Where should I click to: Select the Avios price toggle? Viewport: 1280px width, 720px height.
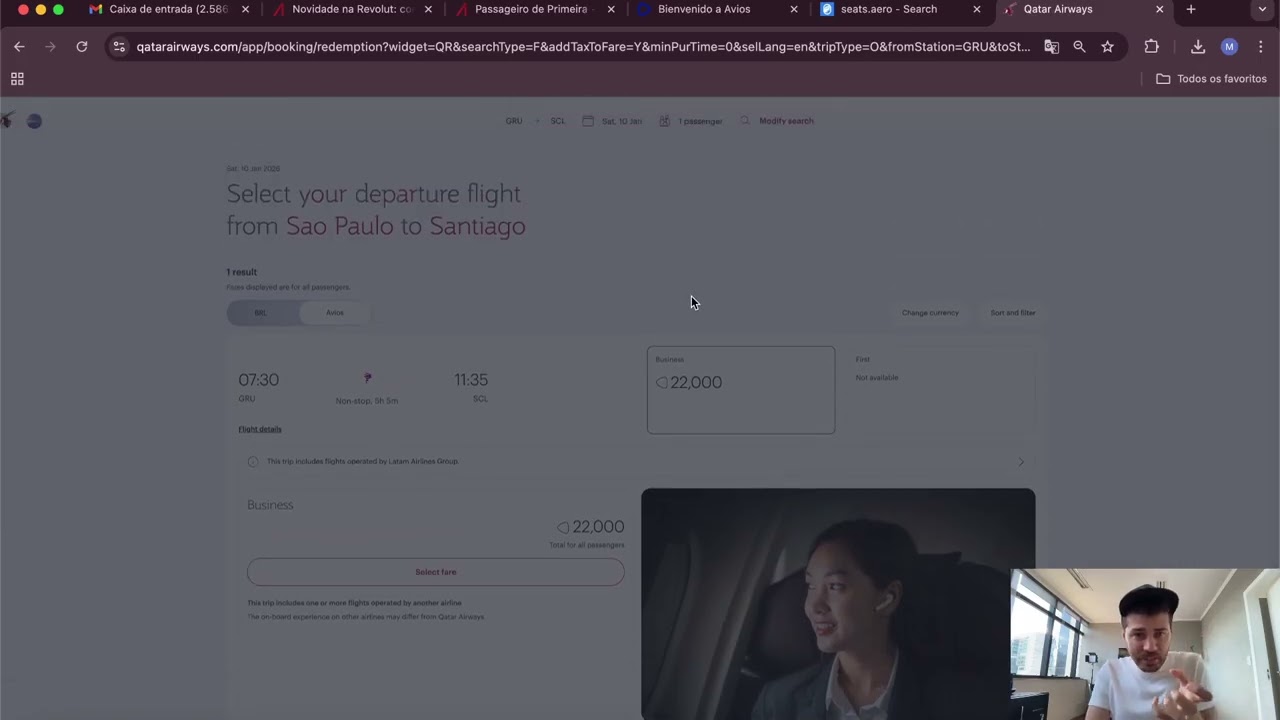(x=334, y=313)
